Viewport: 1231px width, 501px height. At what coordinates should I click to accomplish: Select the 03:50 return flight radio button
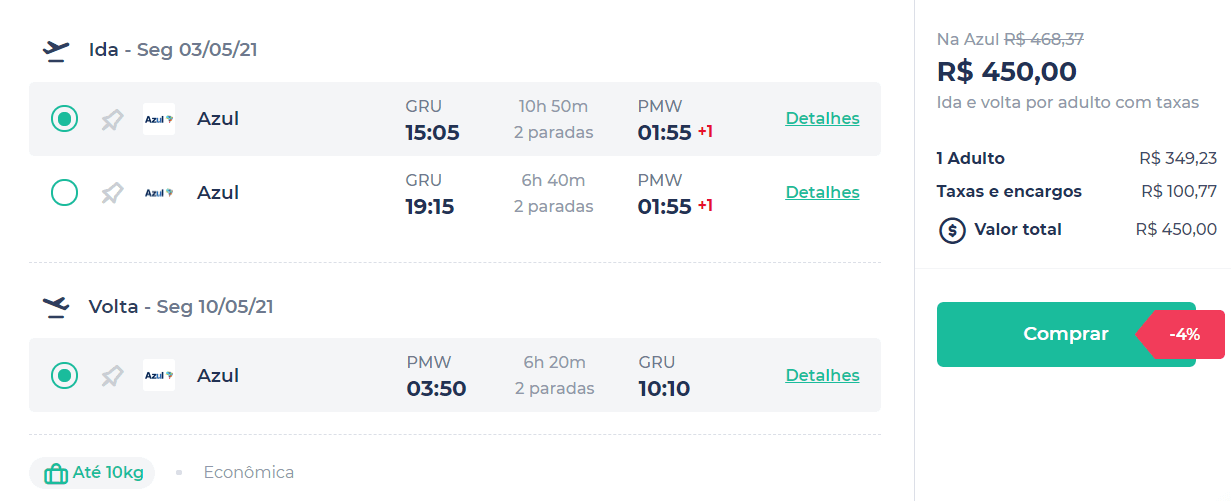tap(64, 375)
